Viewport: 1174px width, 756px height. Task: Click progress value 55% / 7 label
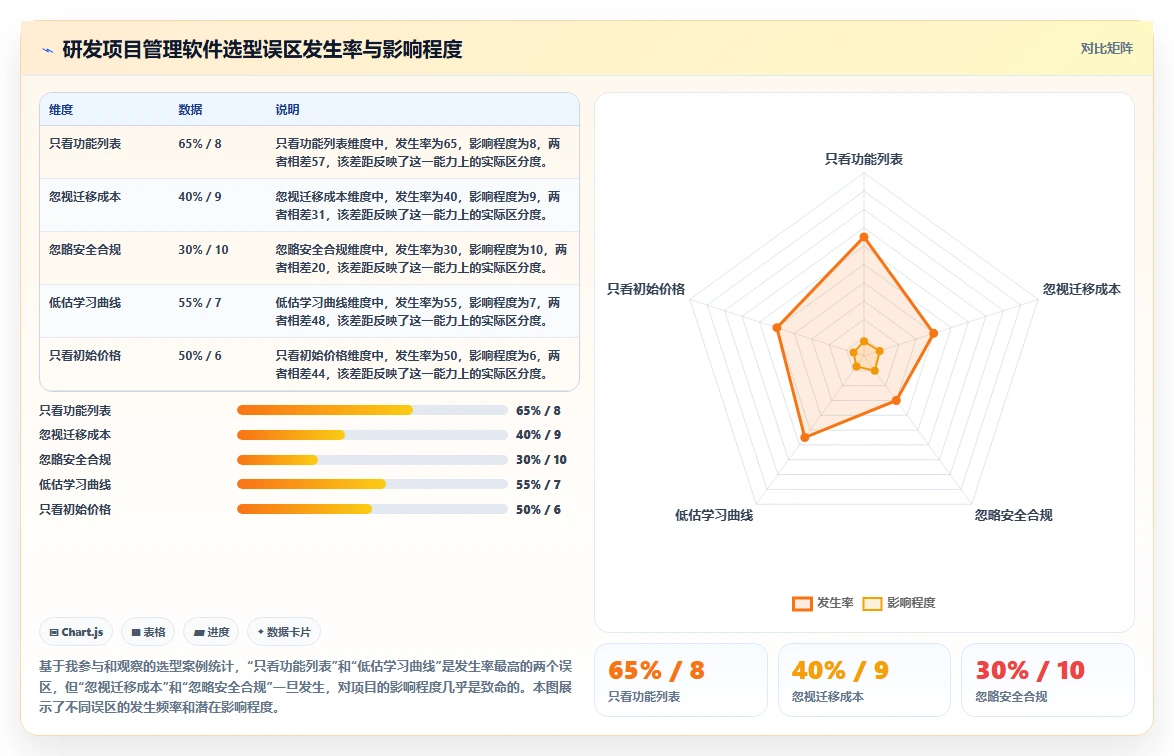(538, 485)
